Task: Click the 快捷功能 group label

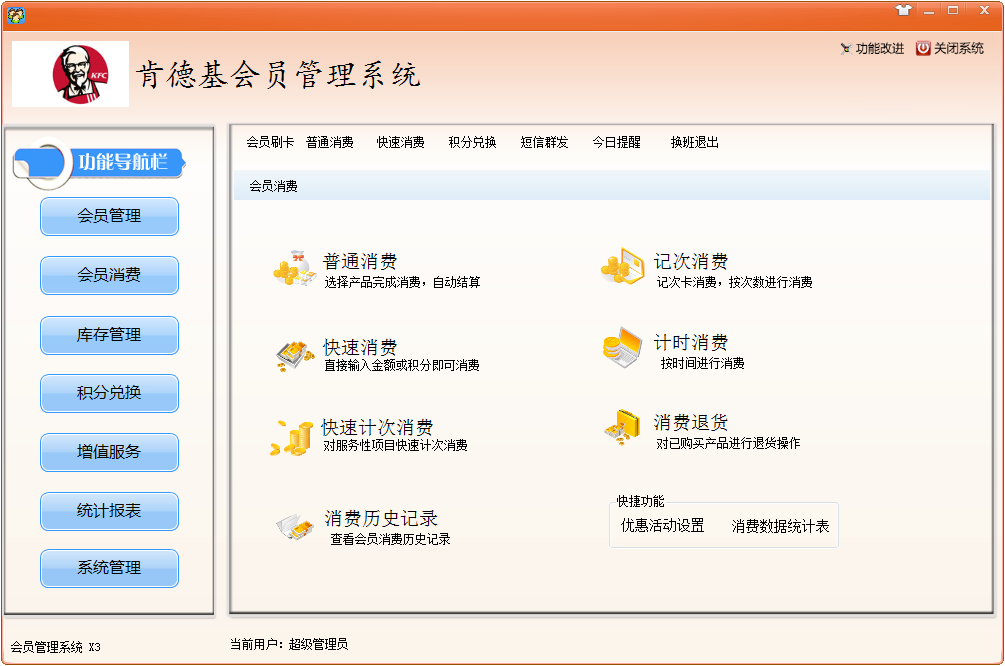Action: pyautogui.click(x=640, y=501)
